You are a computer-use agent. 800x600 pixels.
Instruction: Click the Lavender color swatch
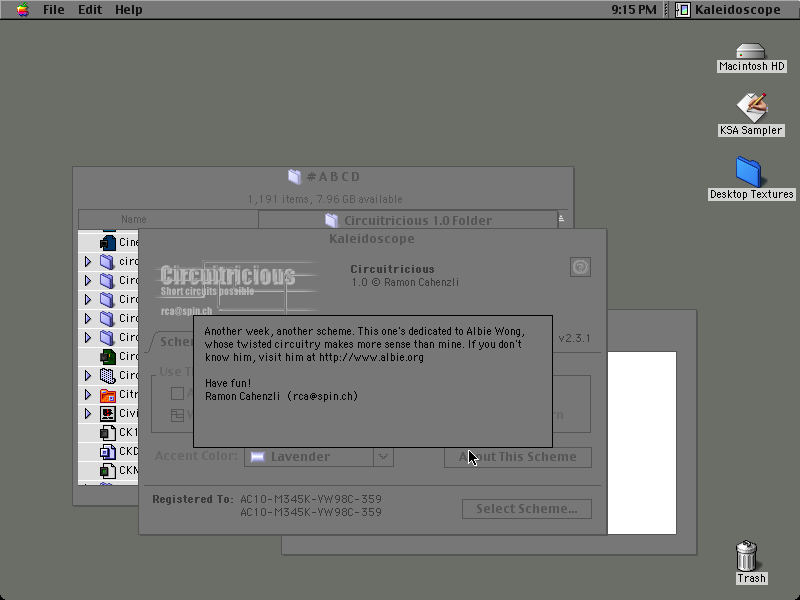(258, 457)
